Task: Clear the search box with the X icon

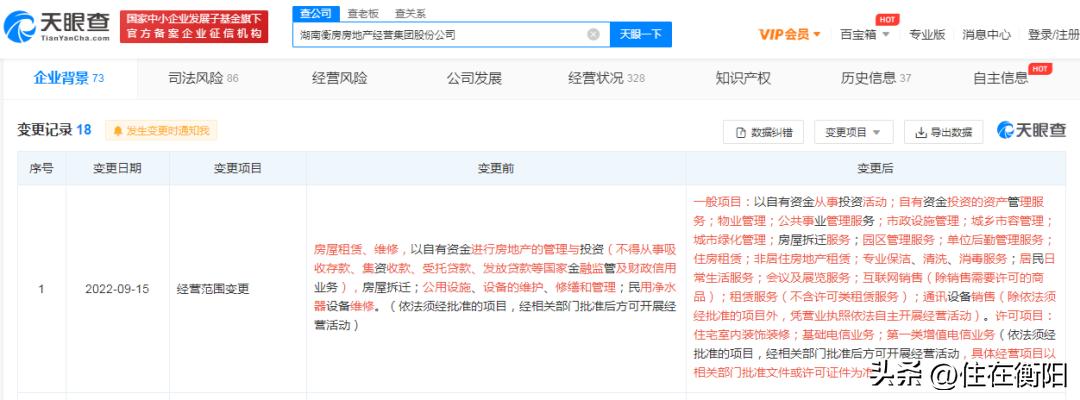Action: [x=593, y=34]
